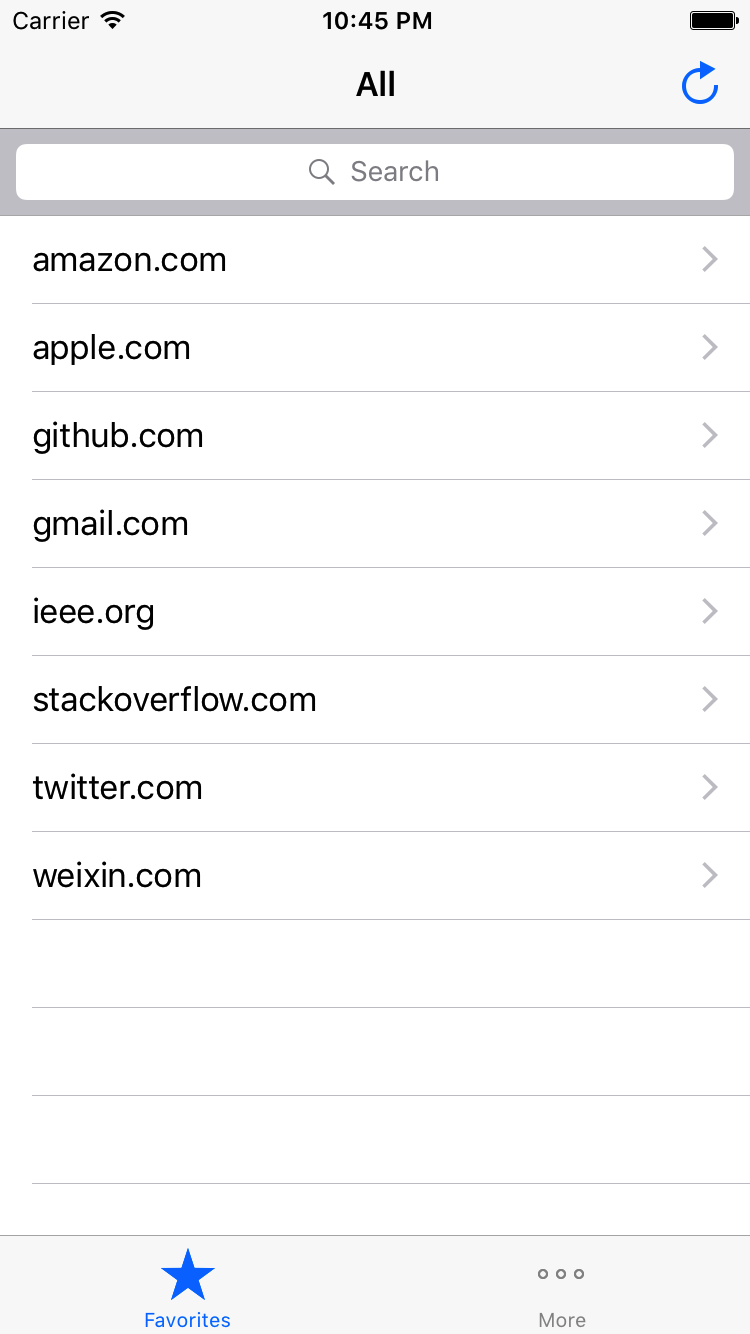
Task: Show details using the weixin.com chevron
Action: tap(710, 876)
